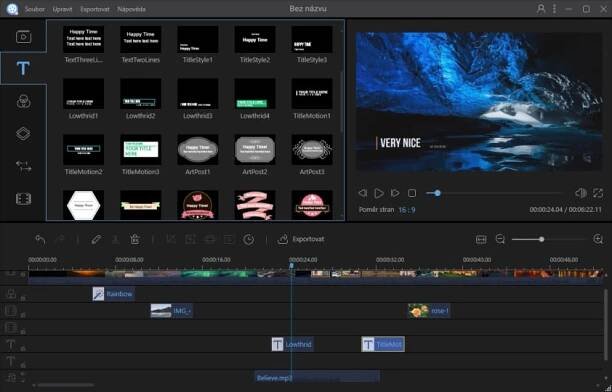The width and height of the screenshot is (612, 392).
Task: Toggle lock on the first overlay track
Action: tap(23, 315)
